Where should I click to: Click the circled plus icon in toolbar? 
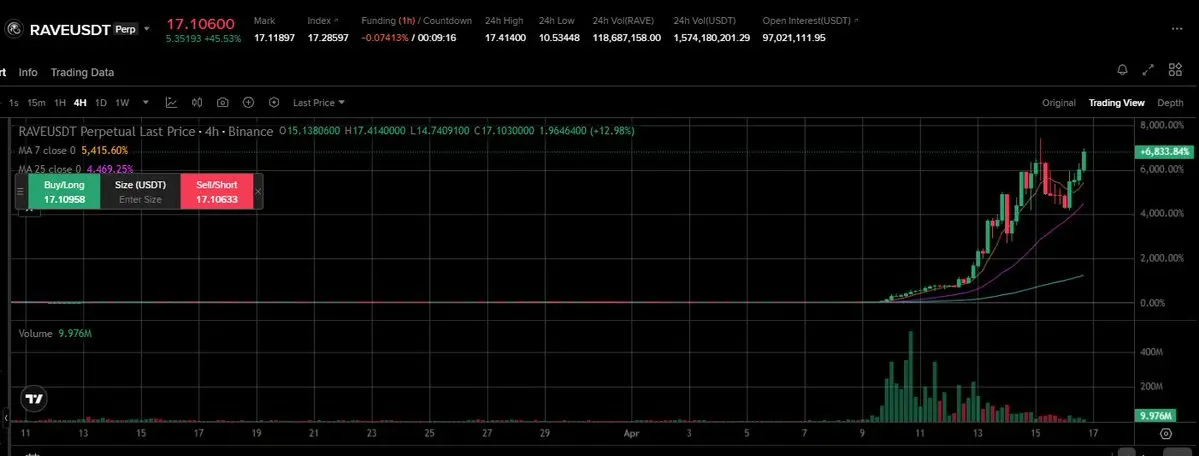(249, 103)
